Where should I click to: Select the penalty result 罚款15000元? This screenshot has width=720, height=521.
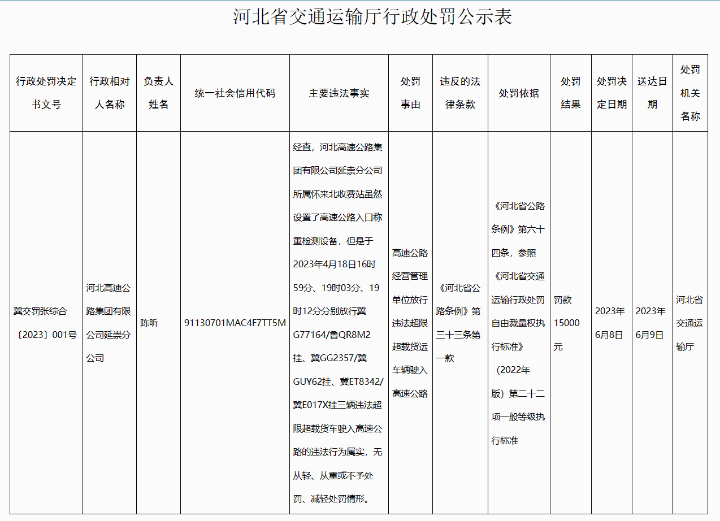point(567,323)
